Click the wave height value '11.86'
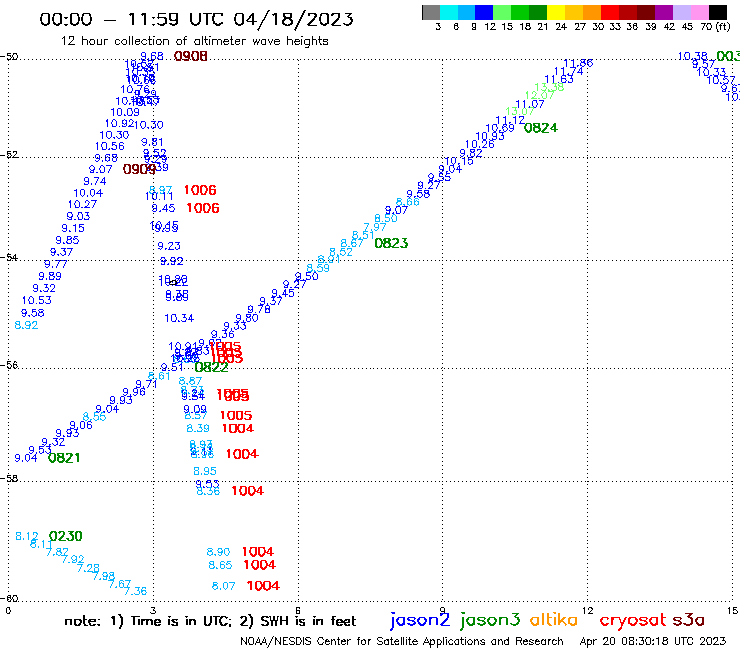This screenshot has height=650, width=740. [x=578, y=63]
